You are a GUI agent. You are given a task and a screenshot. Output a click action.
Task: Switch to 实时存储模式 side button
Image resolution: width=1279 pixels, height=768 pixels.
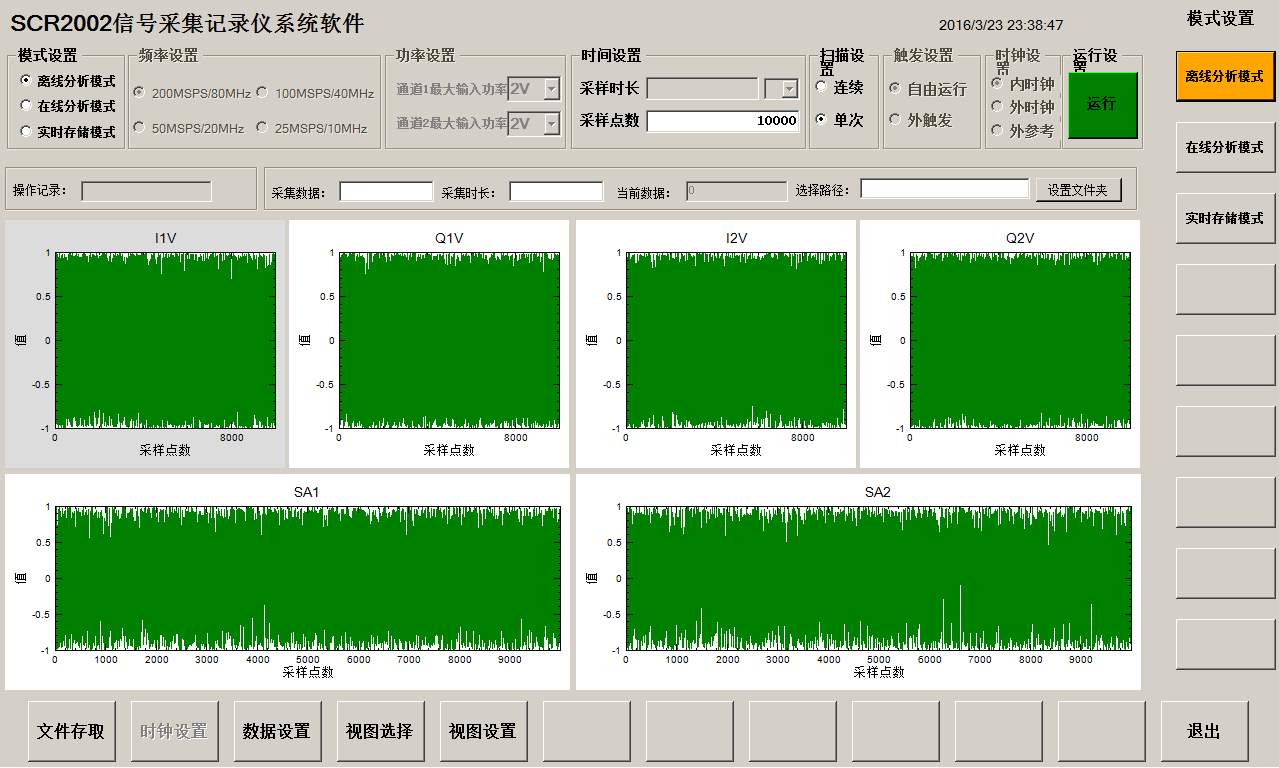tap(1224, 218)
